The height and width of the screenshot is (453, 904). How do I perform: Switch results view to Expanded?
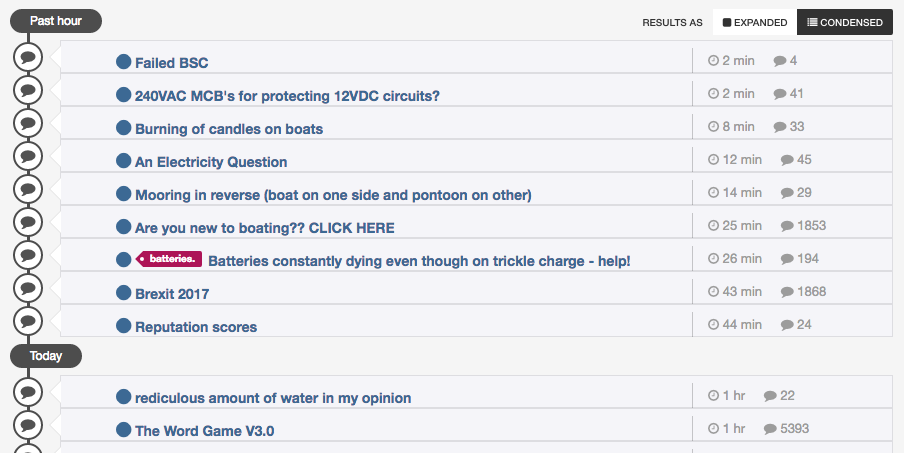pyautogui.click(x=755, y=22)
